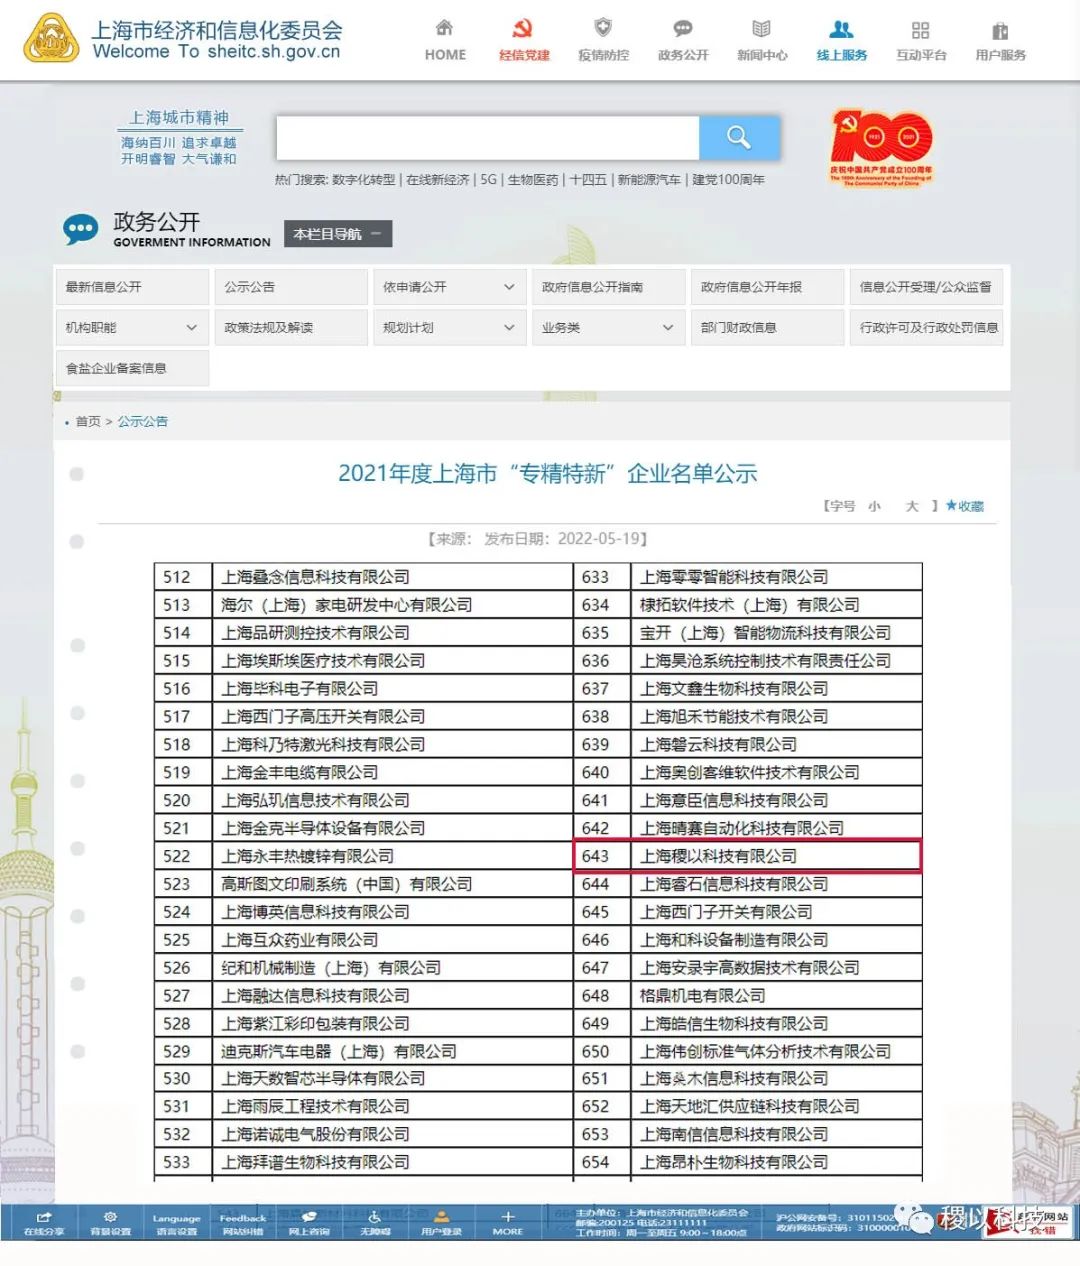The width and height of the screenshot is (1080, 1266).
Task: Open 政府信息公开年报 menu item
Action: (x=767, y=287)
